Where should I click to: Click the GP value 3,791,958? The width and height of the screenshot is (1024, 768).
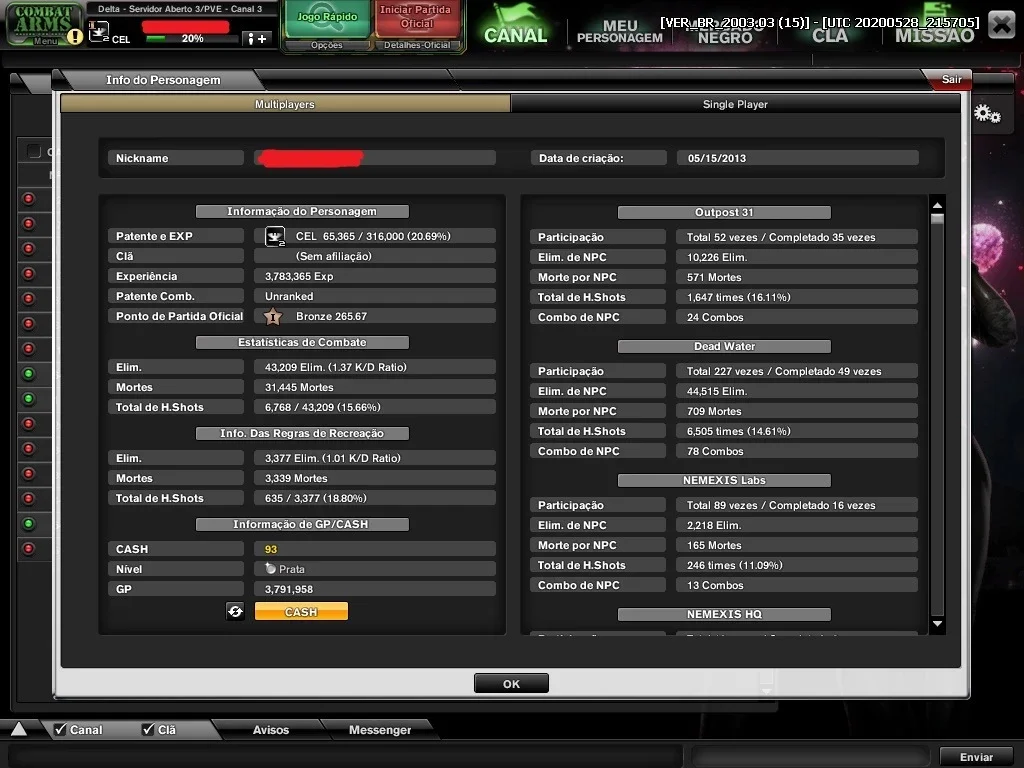(x=289, y=589)
